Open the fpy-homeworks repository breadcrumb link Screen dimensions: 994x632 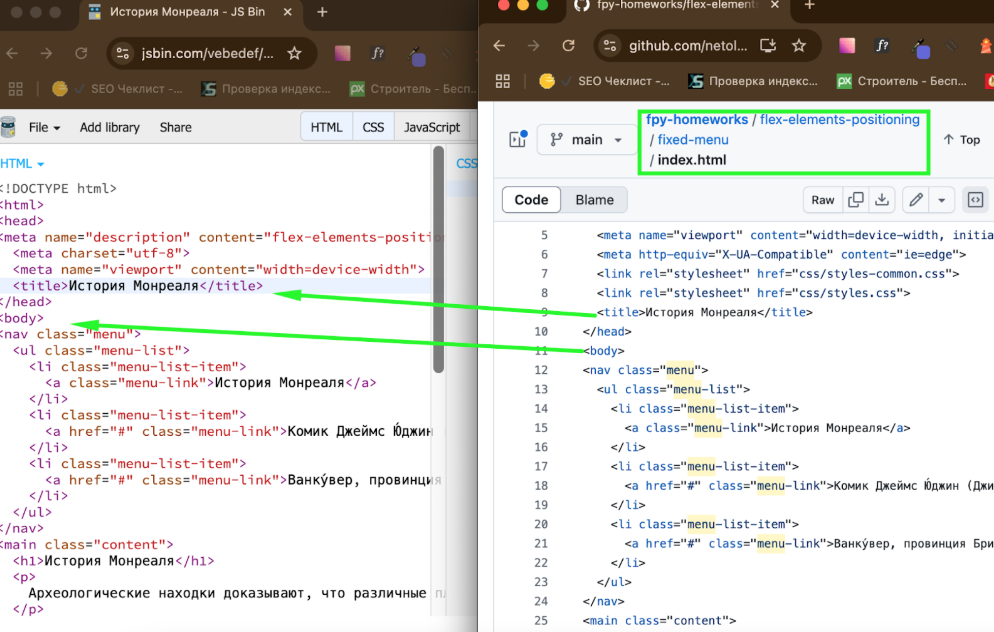coord(697,119)
